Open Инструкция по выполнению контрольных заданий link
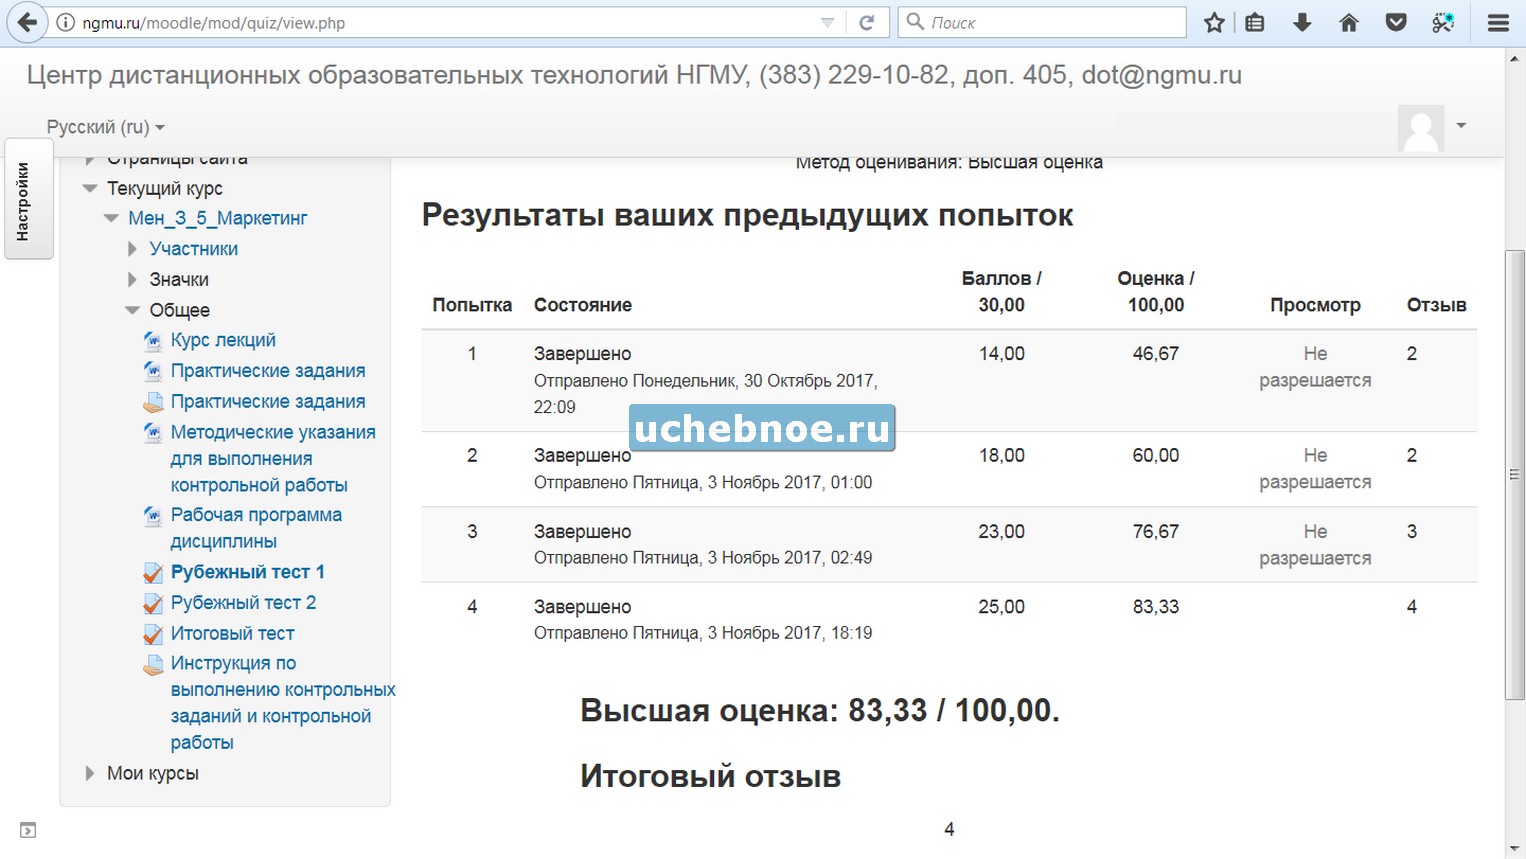This screenshot has height=859, width=1526. [283, 703]
